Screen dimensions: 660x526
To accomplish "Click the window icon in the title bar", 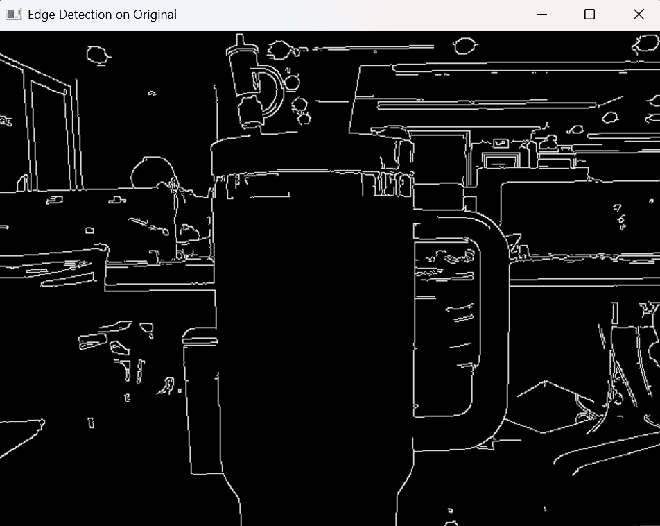I will pos(13,15).
